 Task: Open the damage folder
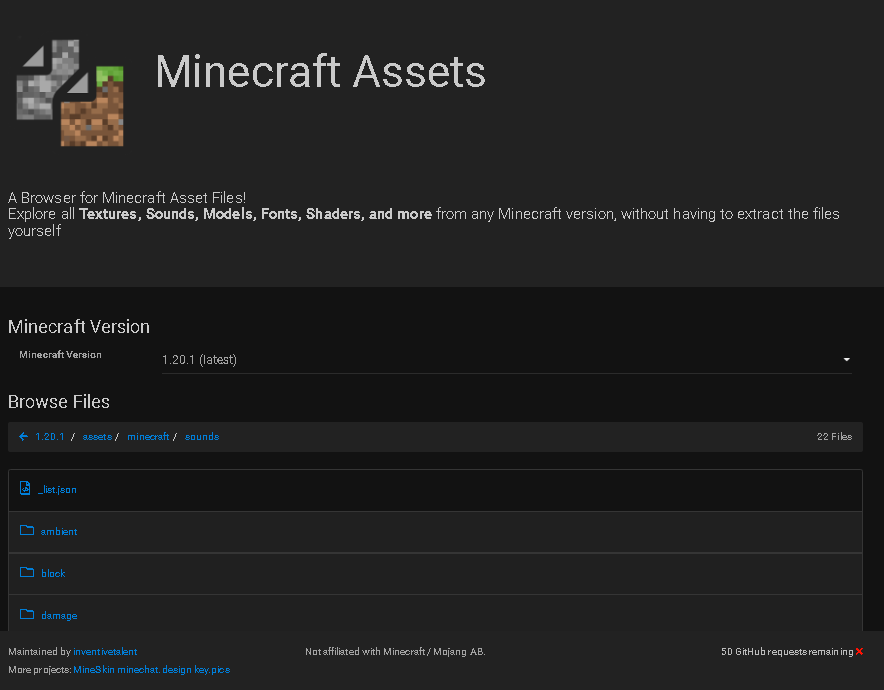tap(59, 616)
